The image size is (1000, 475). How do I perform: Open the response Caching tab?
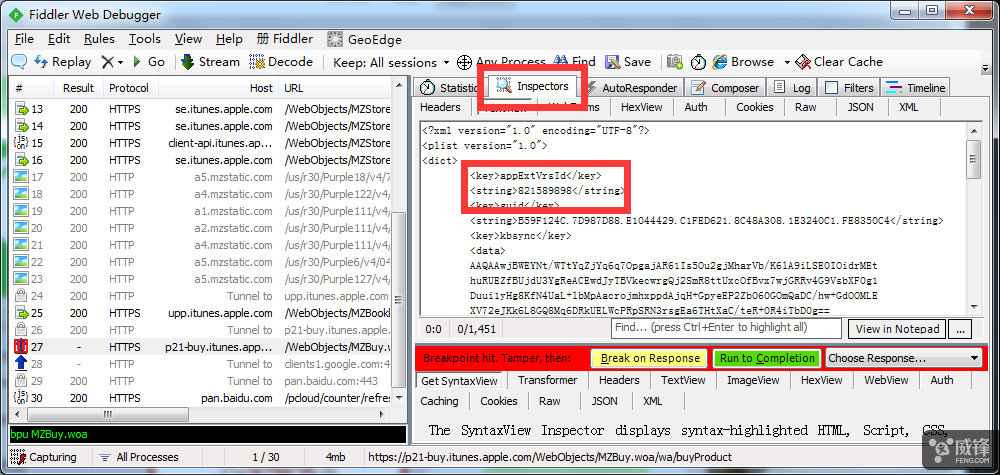(439, 401)
